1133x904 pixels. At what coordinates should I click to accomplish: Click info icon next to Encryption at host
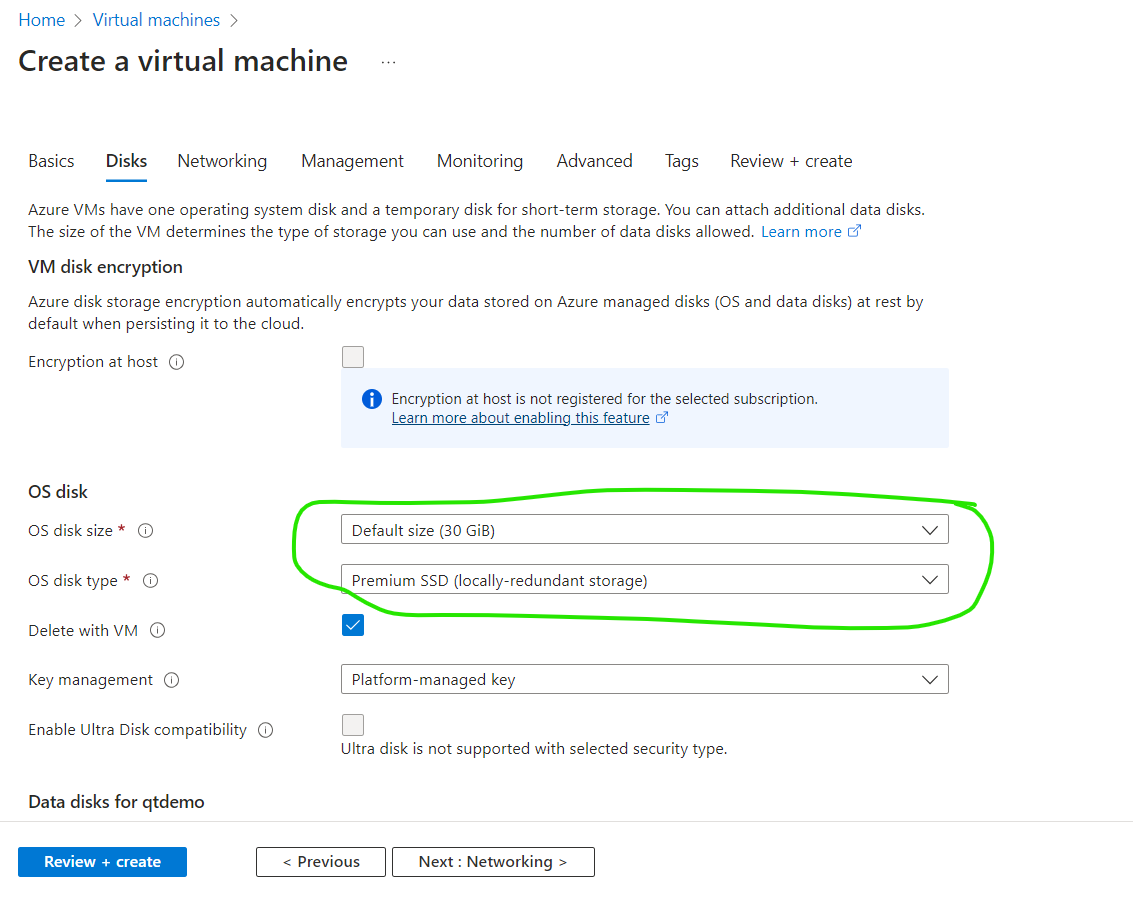click(177, 362)
